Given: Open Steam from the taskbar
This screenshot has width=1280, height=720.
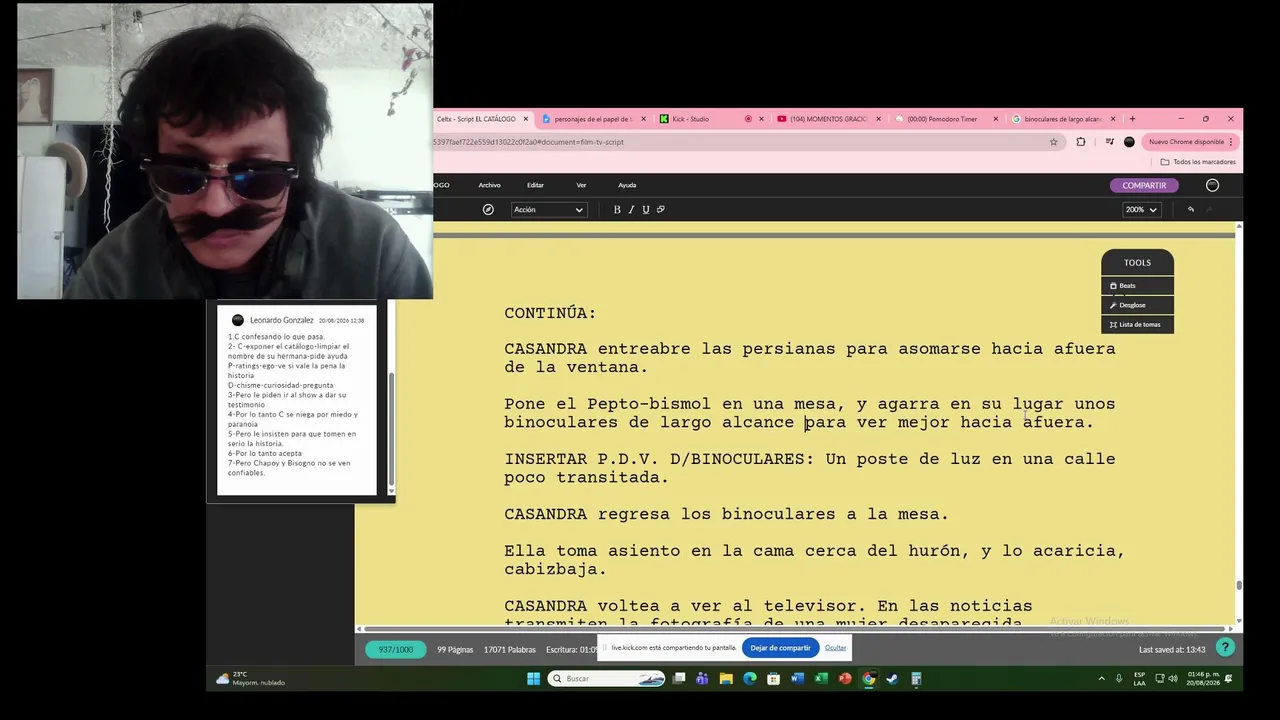Looking at the screenshot, I should pos(892,679).
